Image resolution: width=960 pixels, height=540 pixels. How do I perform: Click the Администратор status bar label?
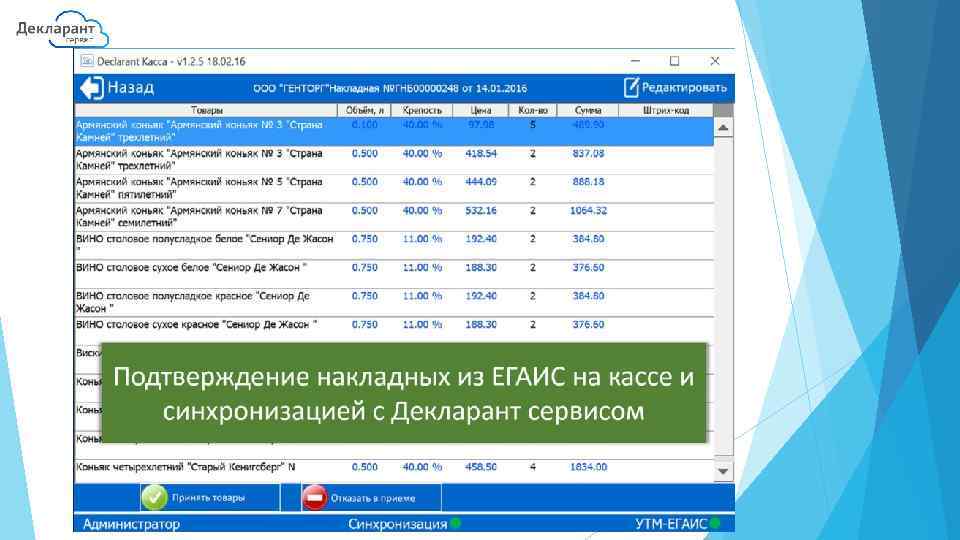point(131,524)
